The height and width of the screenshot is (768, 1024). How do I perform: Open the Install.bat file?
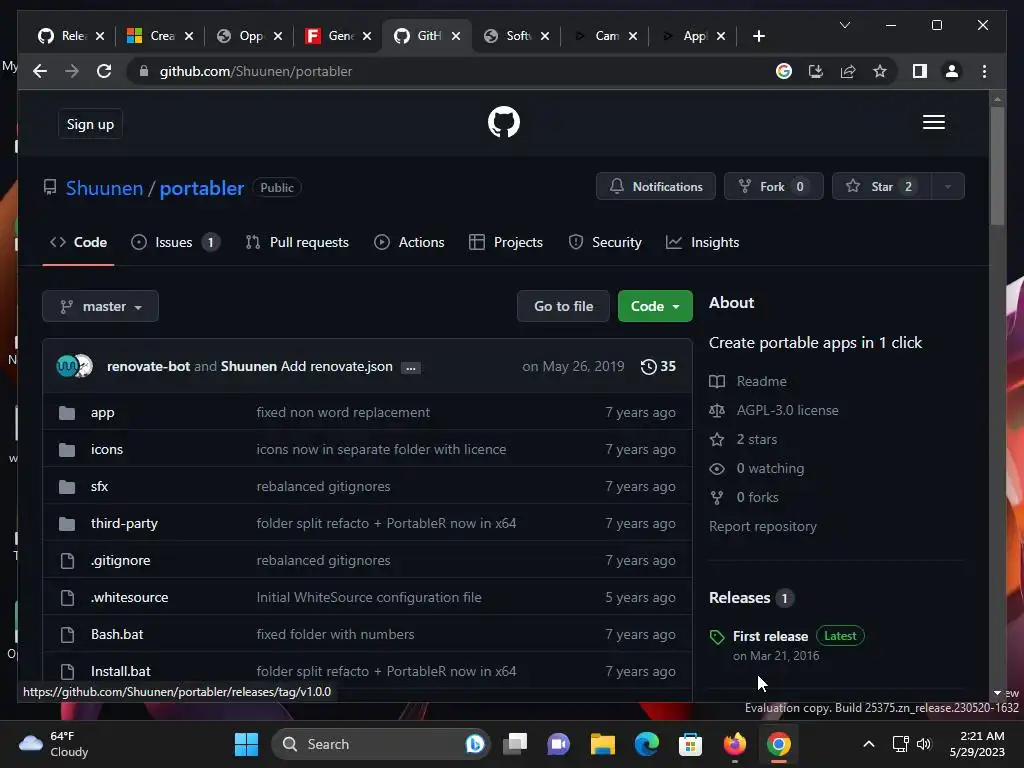(121, 671)
